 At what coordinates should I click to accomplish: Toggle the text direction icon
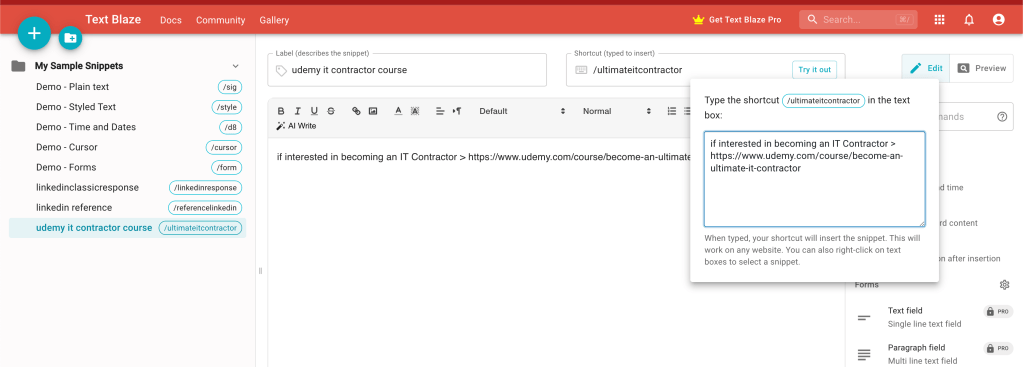457,111
